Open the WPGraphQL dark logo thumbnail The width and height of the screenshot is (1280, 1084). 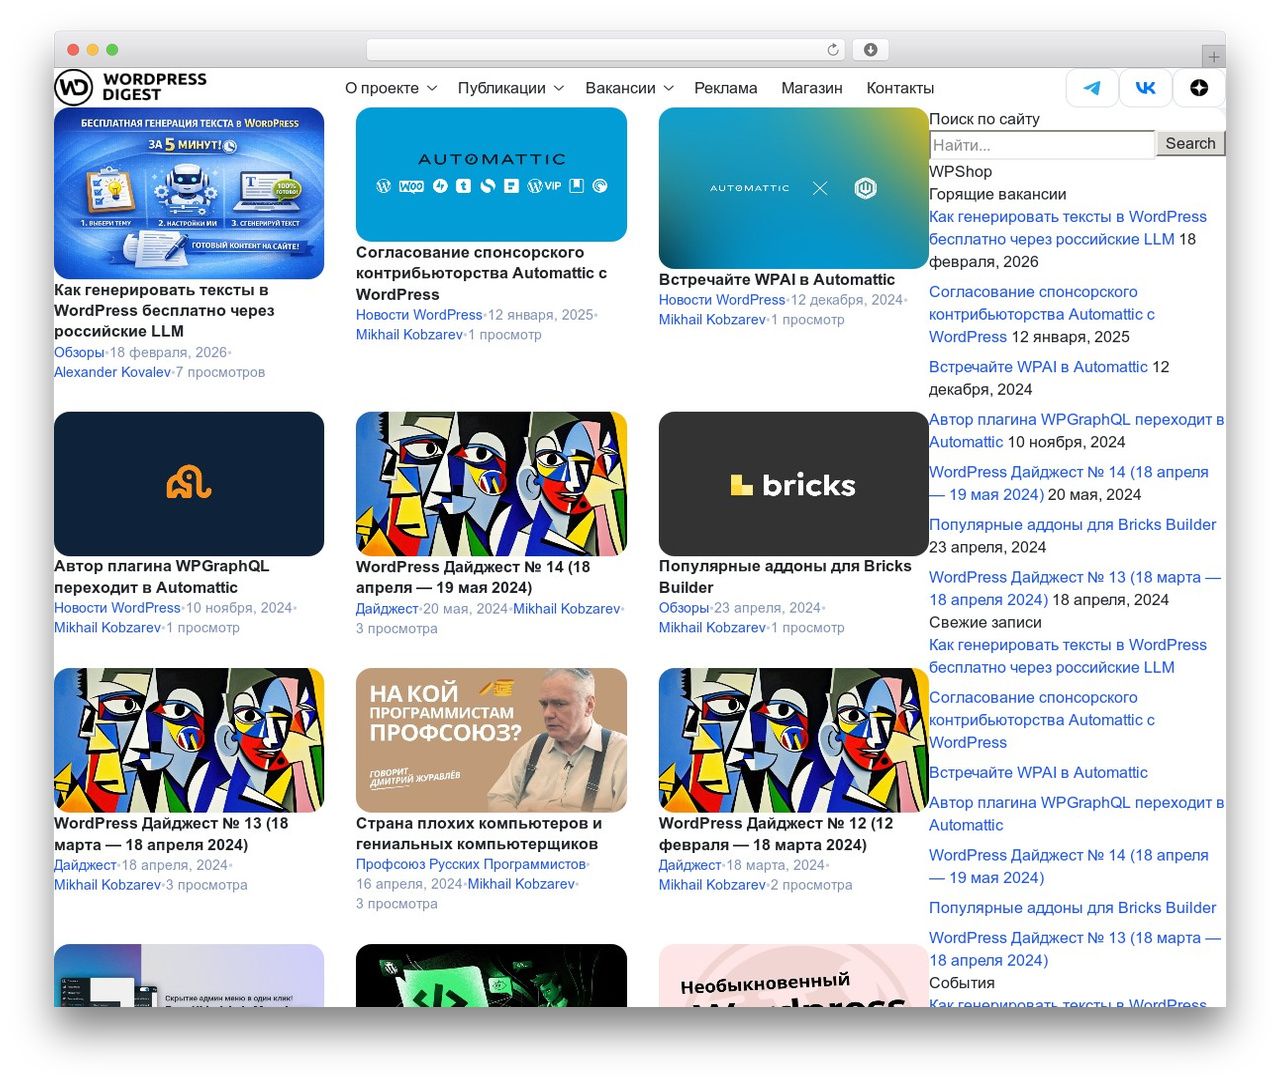(x=189, y=484)
